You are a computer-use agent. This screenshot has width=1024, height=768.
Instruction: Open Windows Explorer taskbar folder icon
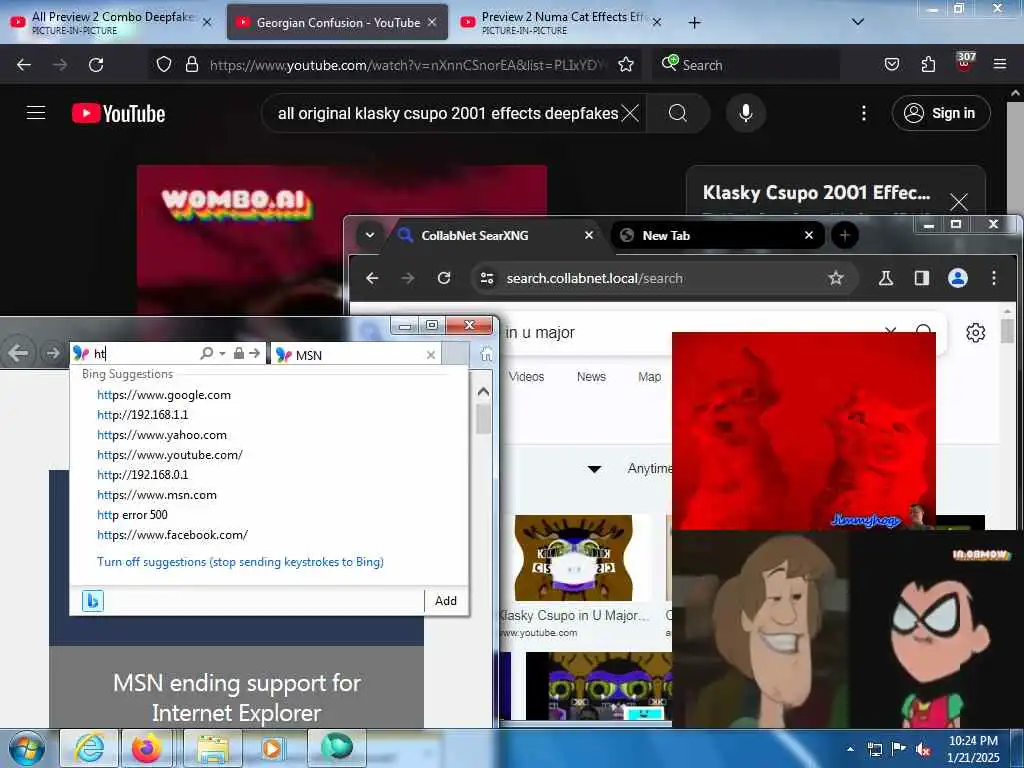(x=213, y=748)
